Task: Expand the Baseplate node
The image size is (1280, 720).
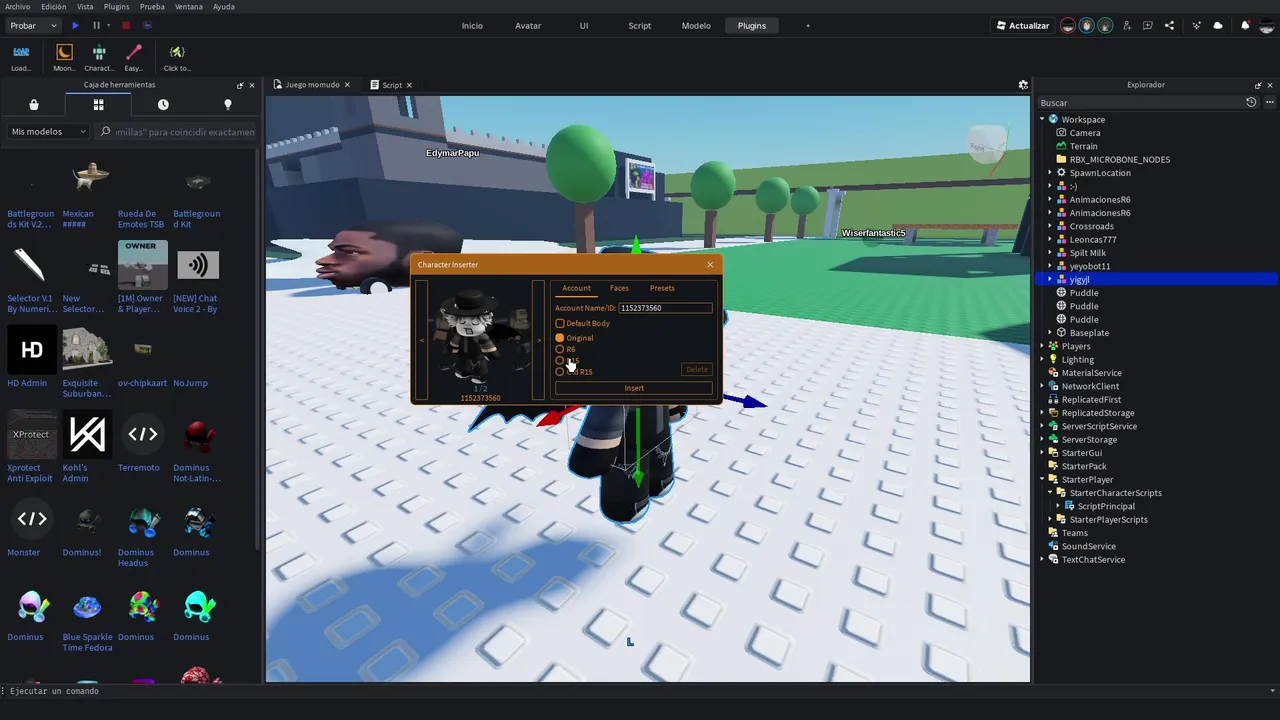Action: [x=1050, y=333]
